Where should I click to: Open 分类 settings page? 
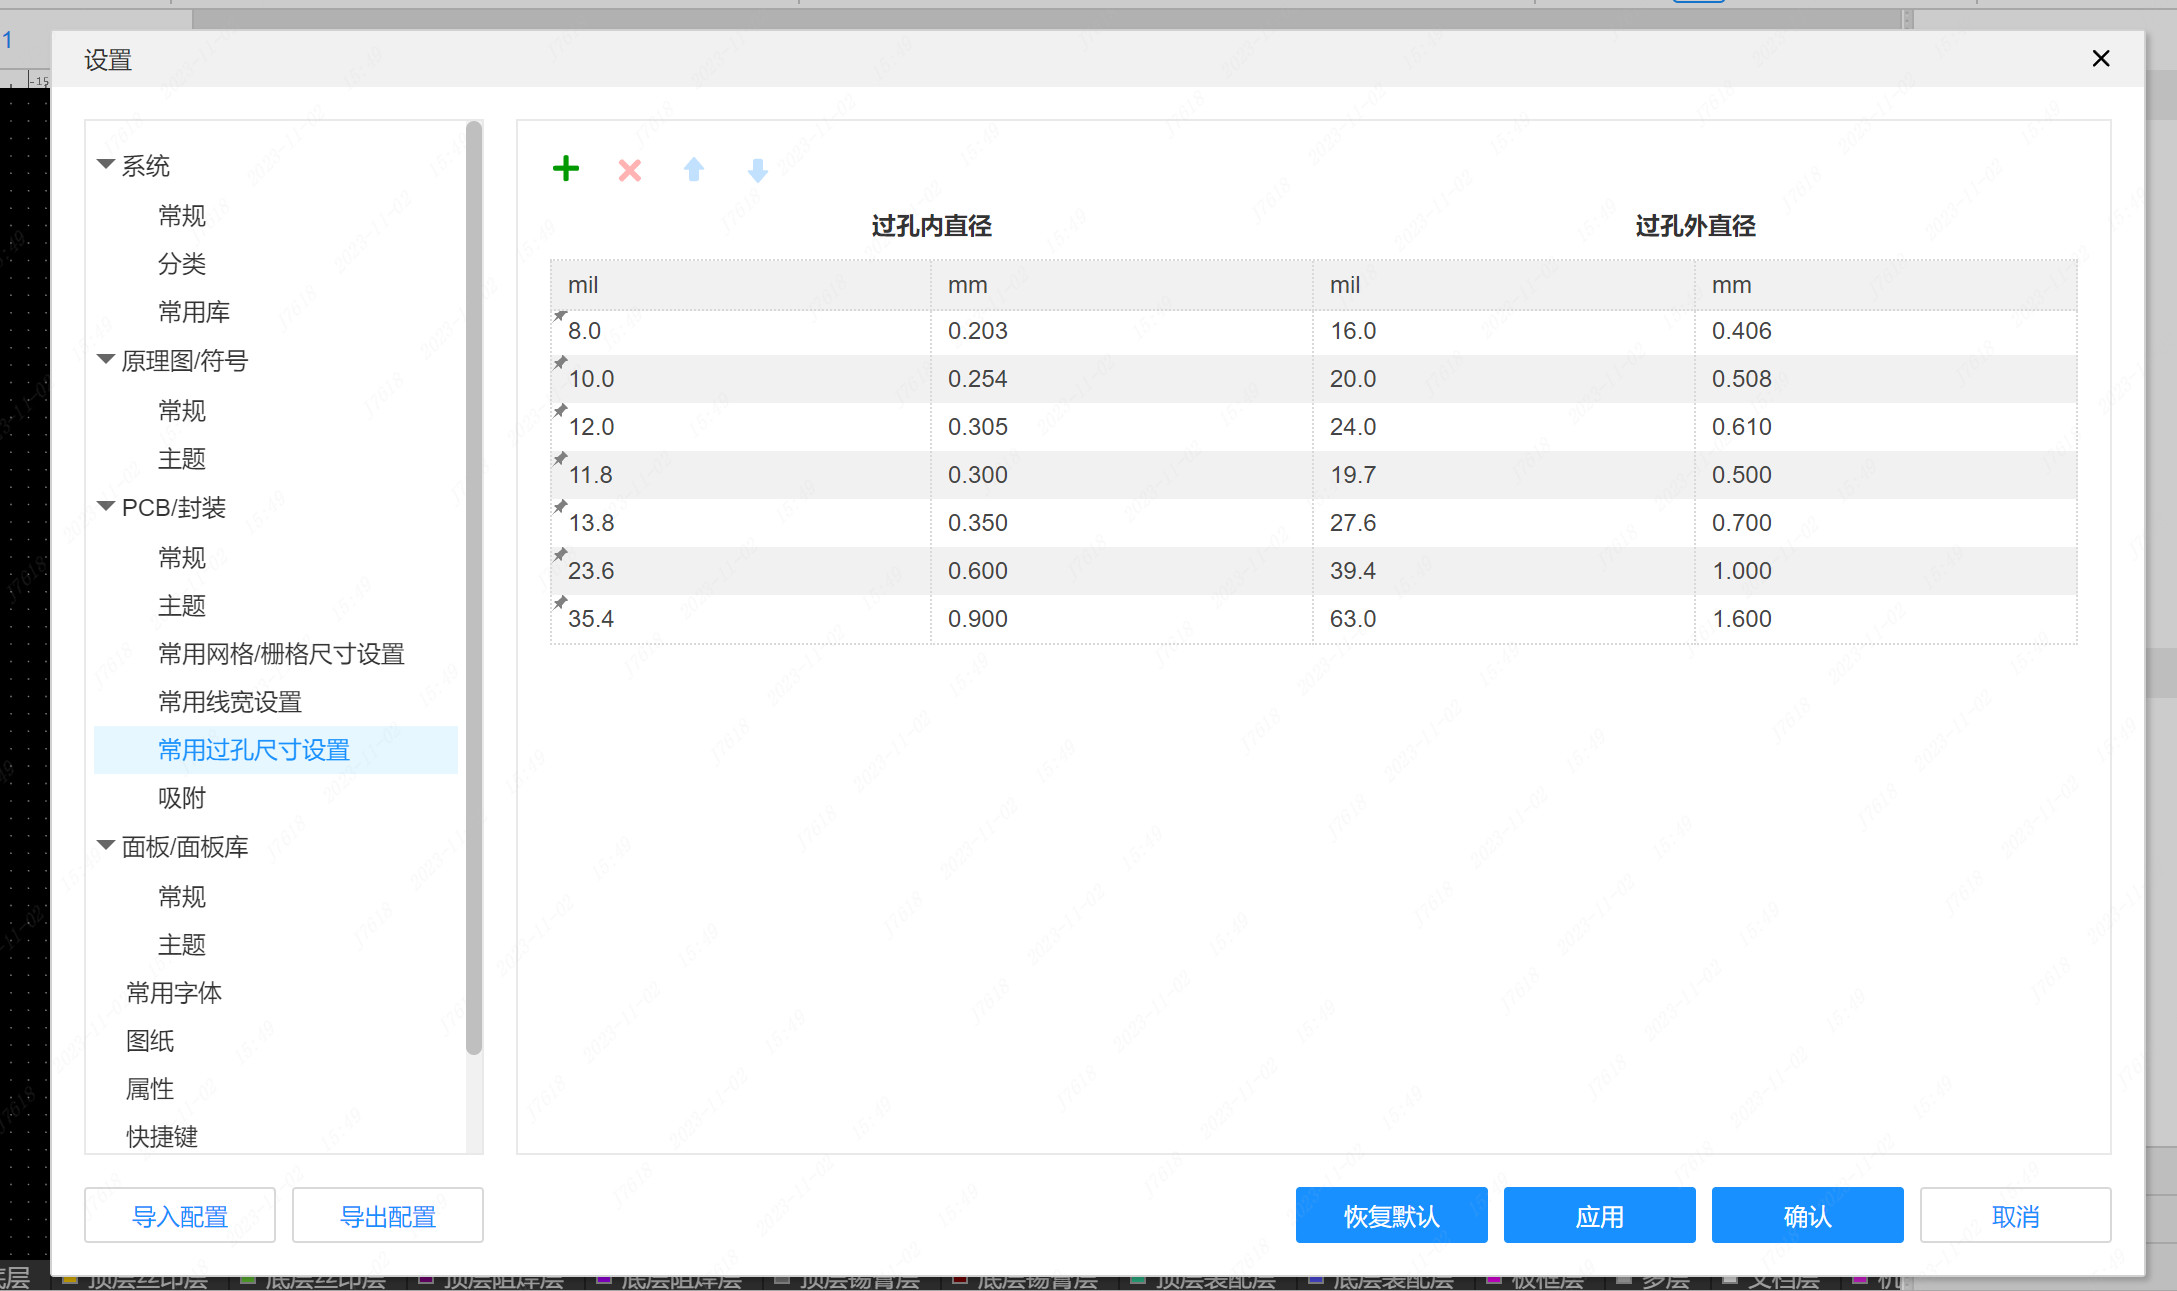tap(182, 264)
